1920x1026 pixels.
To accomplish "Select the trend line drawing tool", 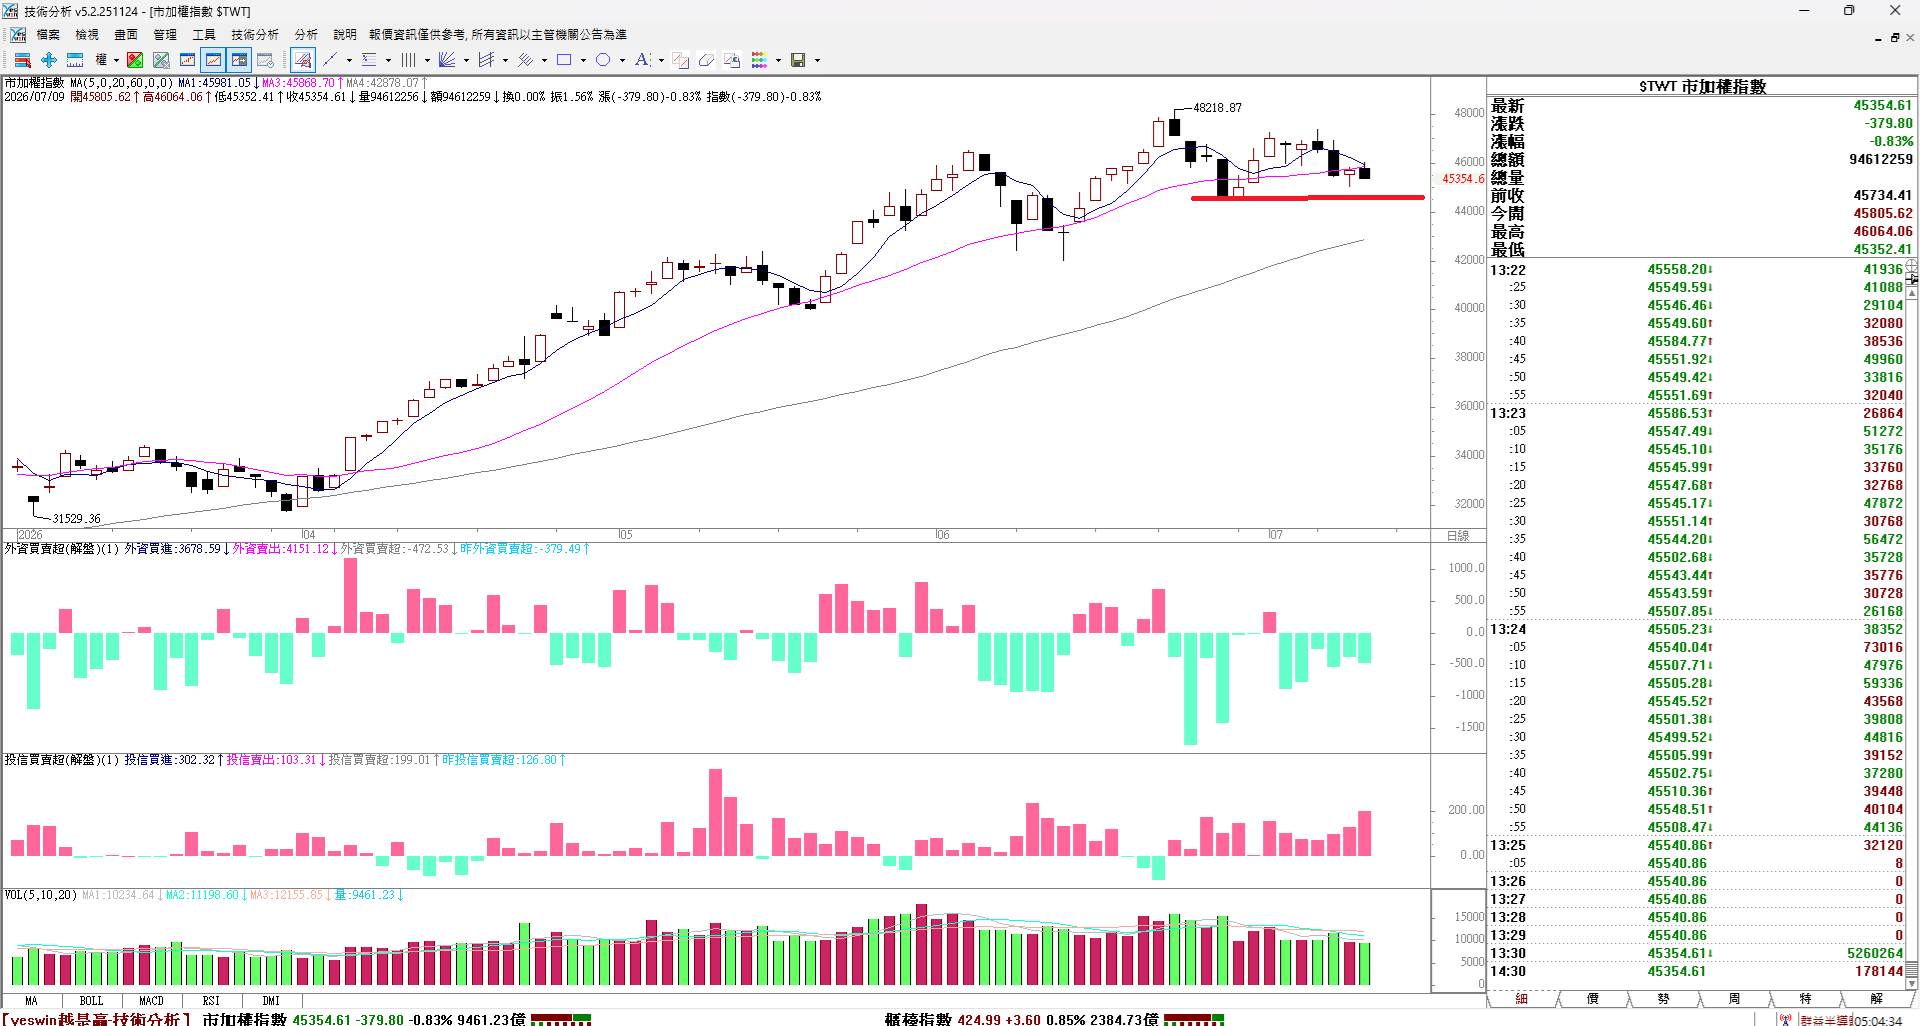I will point(330,60).
